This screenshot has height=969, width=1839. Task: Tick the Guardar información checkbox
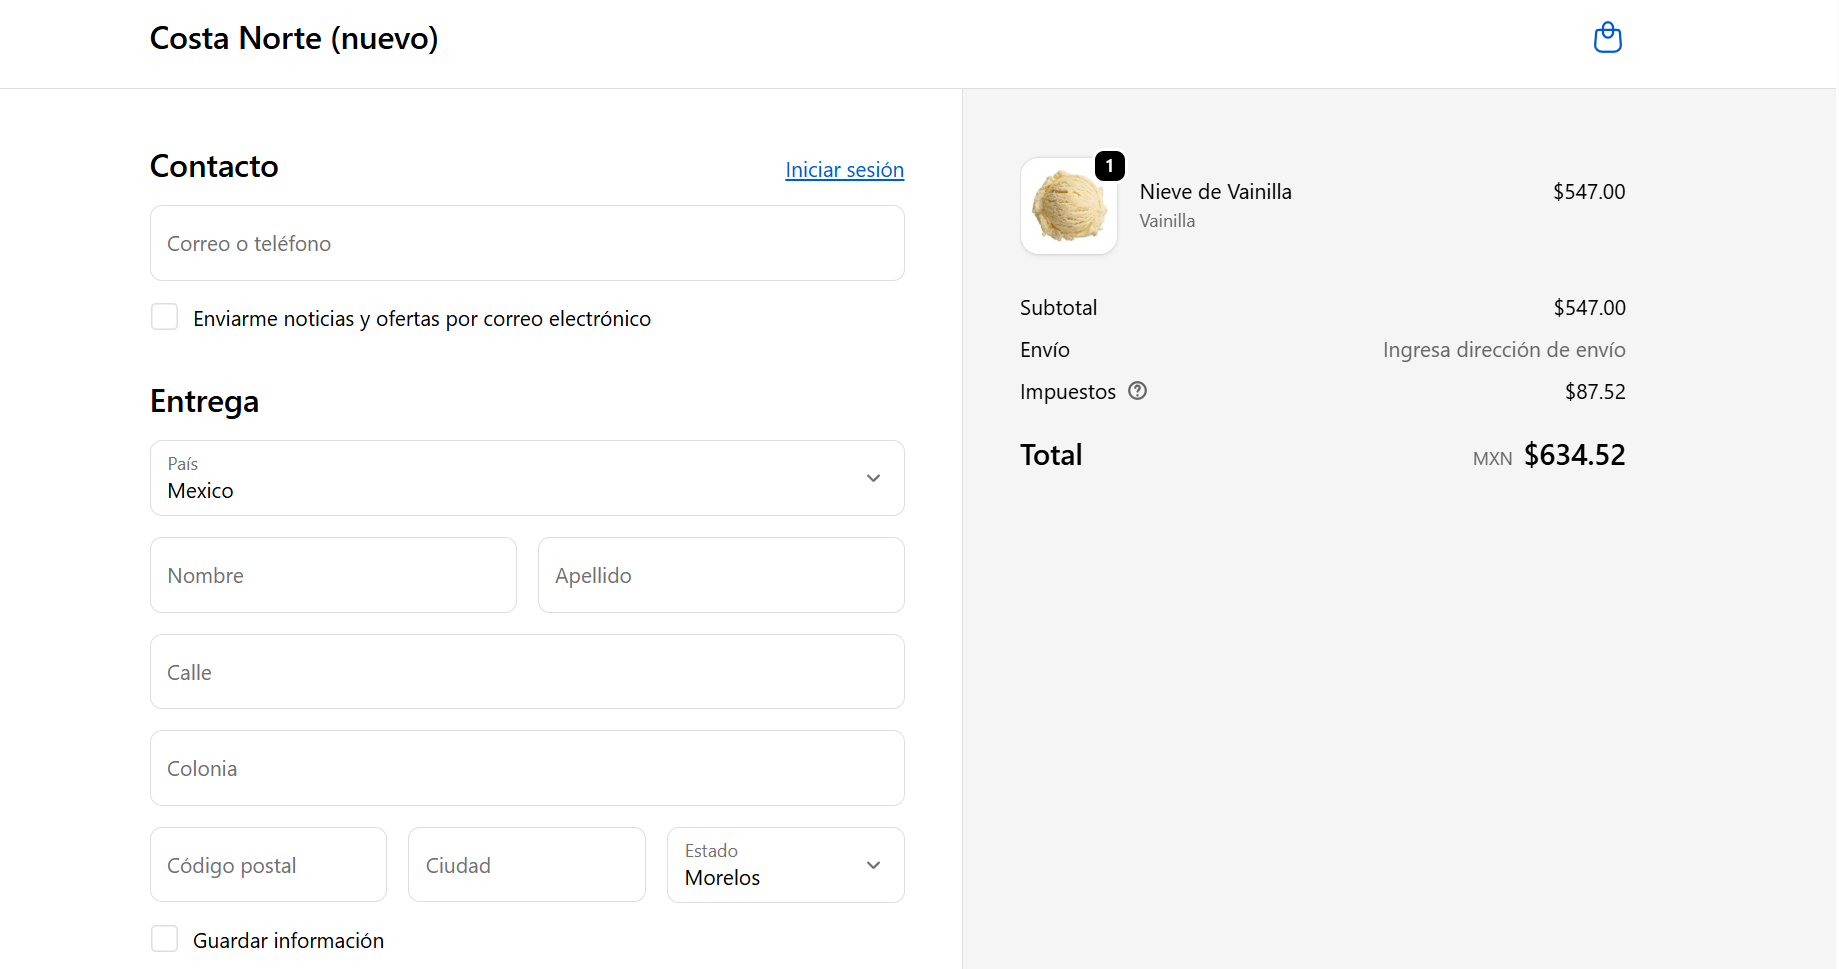164,939
